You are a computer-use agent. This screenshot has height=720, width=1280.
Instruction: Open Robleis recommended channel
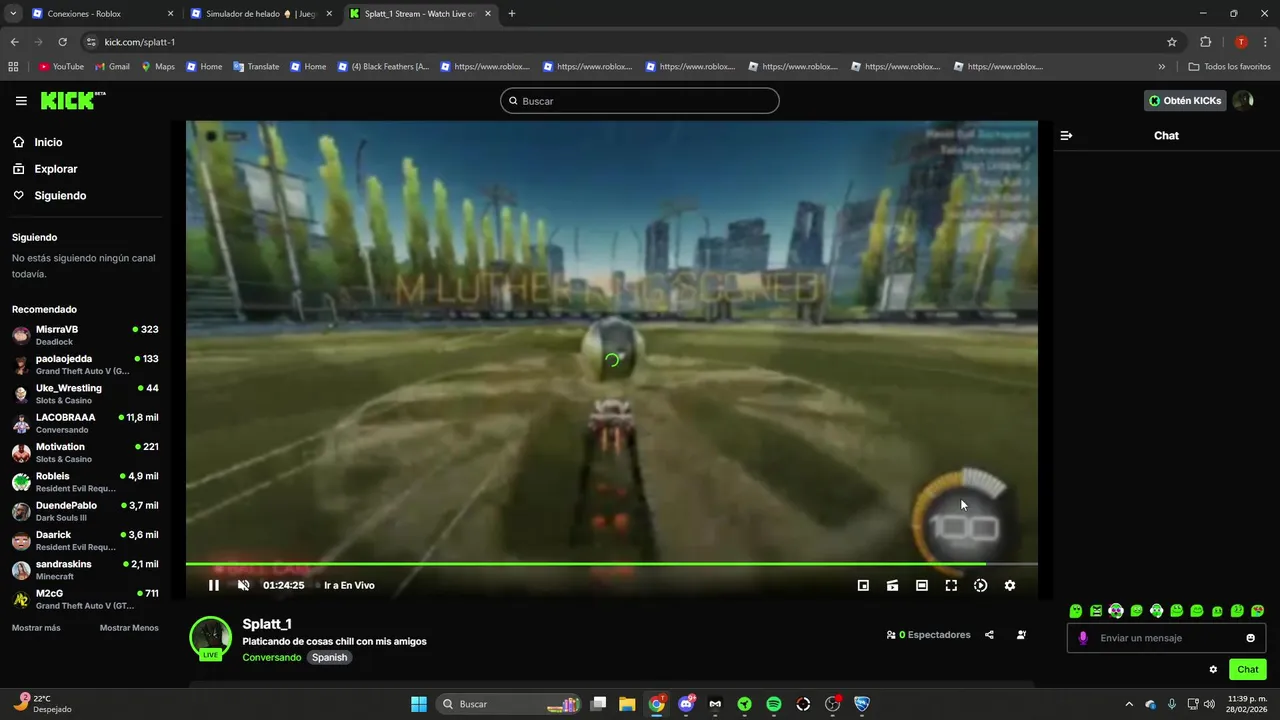(85, 482)
